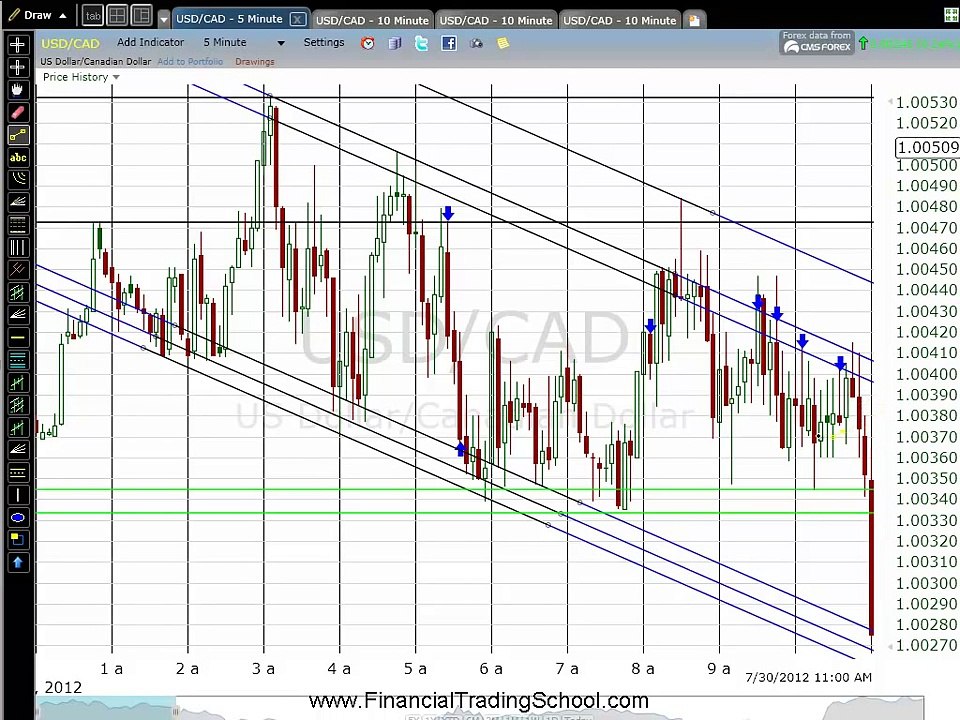Screen dimensions: 960x720
Task: Choose the abc text annotation tool
Action: pyautogui.click(x=18, y=158)
